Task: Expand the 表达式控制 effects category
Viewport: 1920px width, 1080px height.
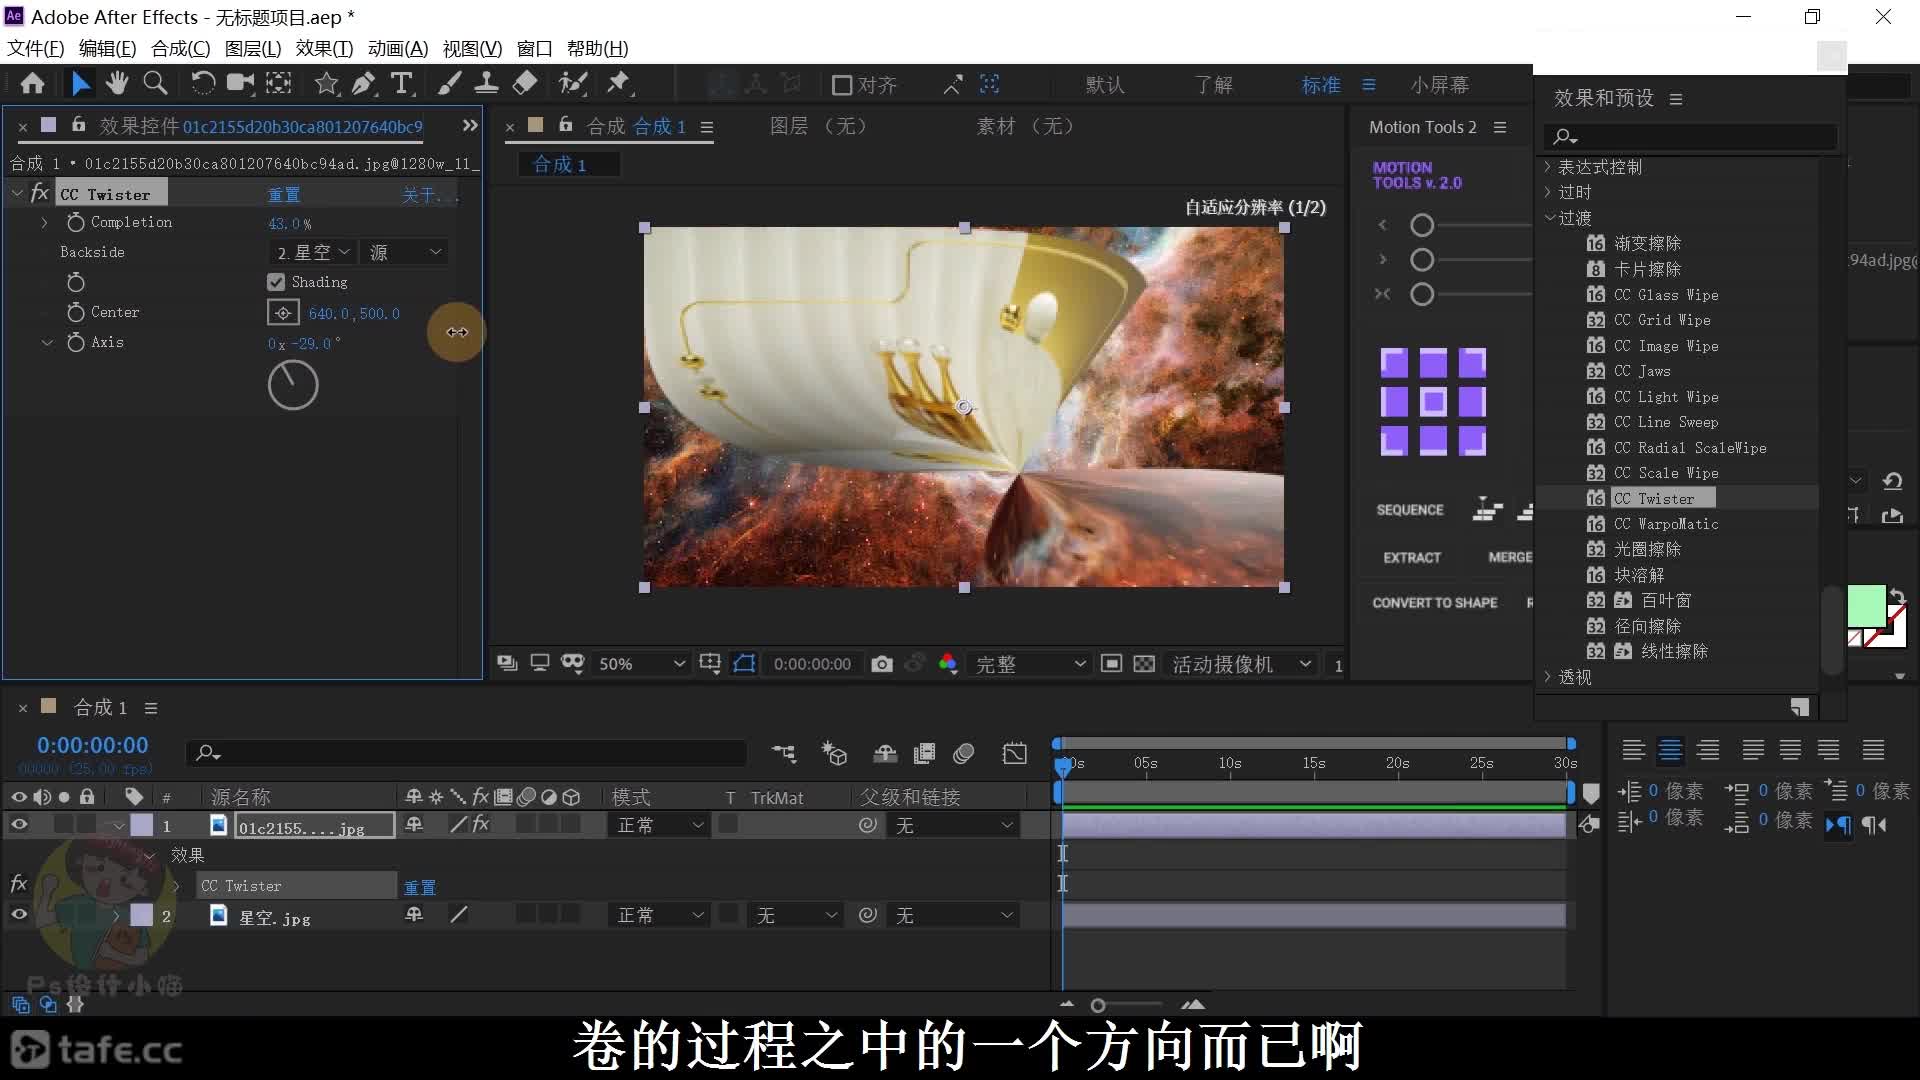Action: pos(1548,167)
